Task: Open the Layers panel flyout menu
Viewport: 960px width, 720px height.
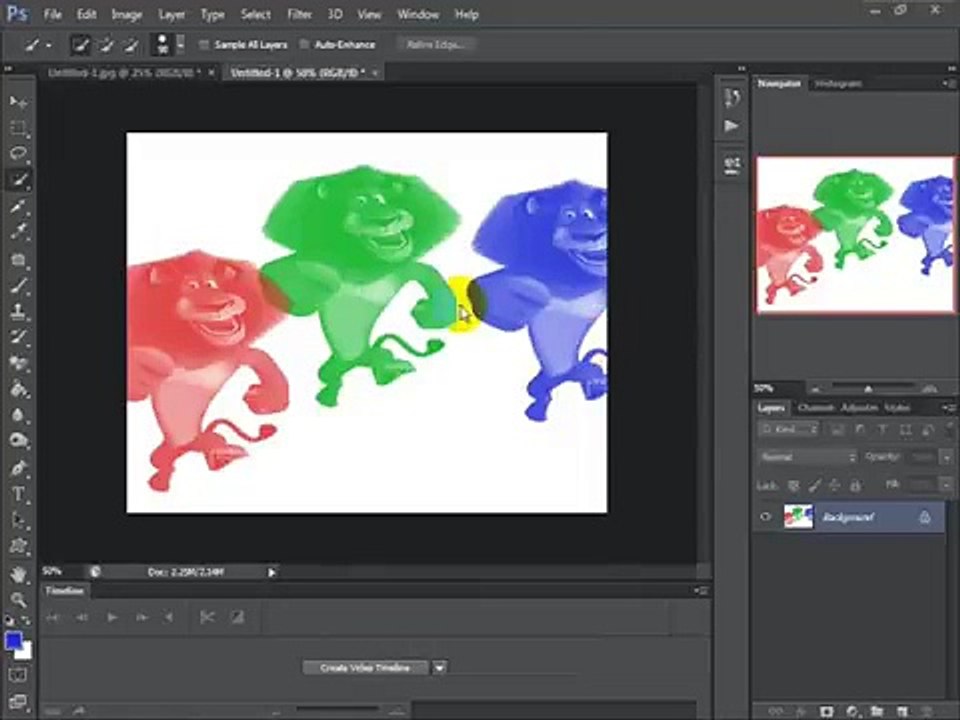Action: pyautogui.click(x=948, y=408)
